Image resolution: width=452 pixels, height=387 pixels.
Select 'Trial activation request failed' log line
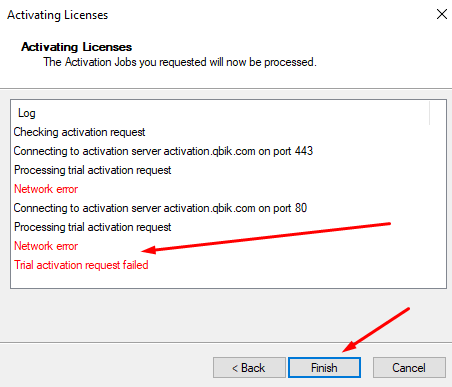click(81, 265)
